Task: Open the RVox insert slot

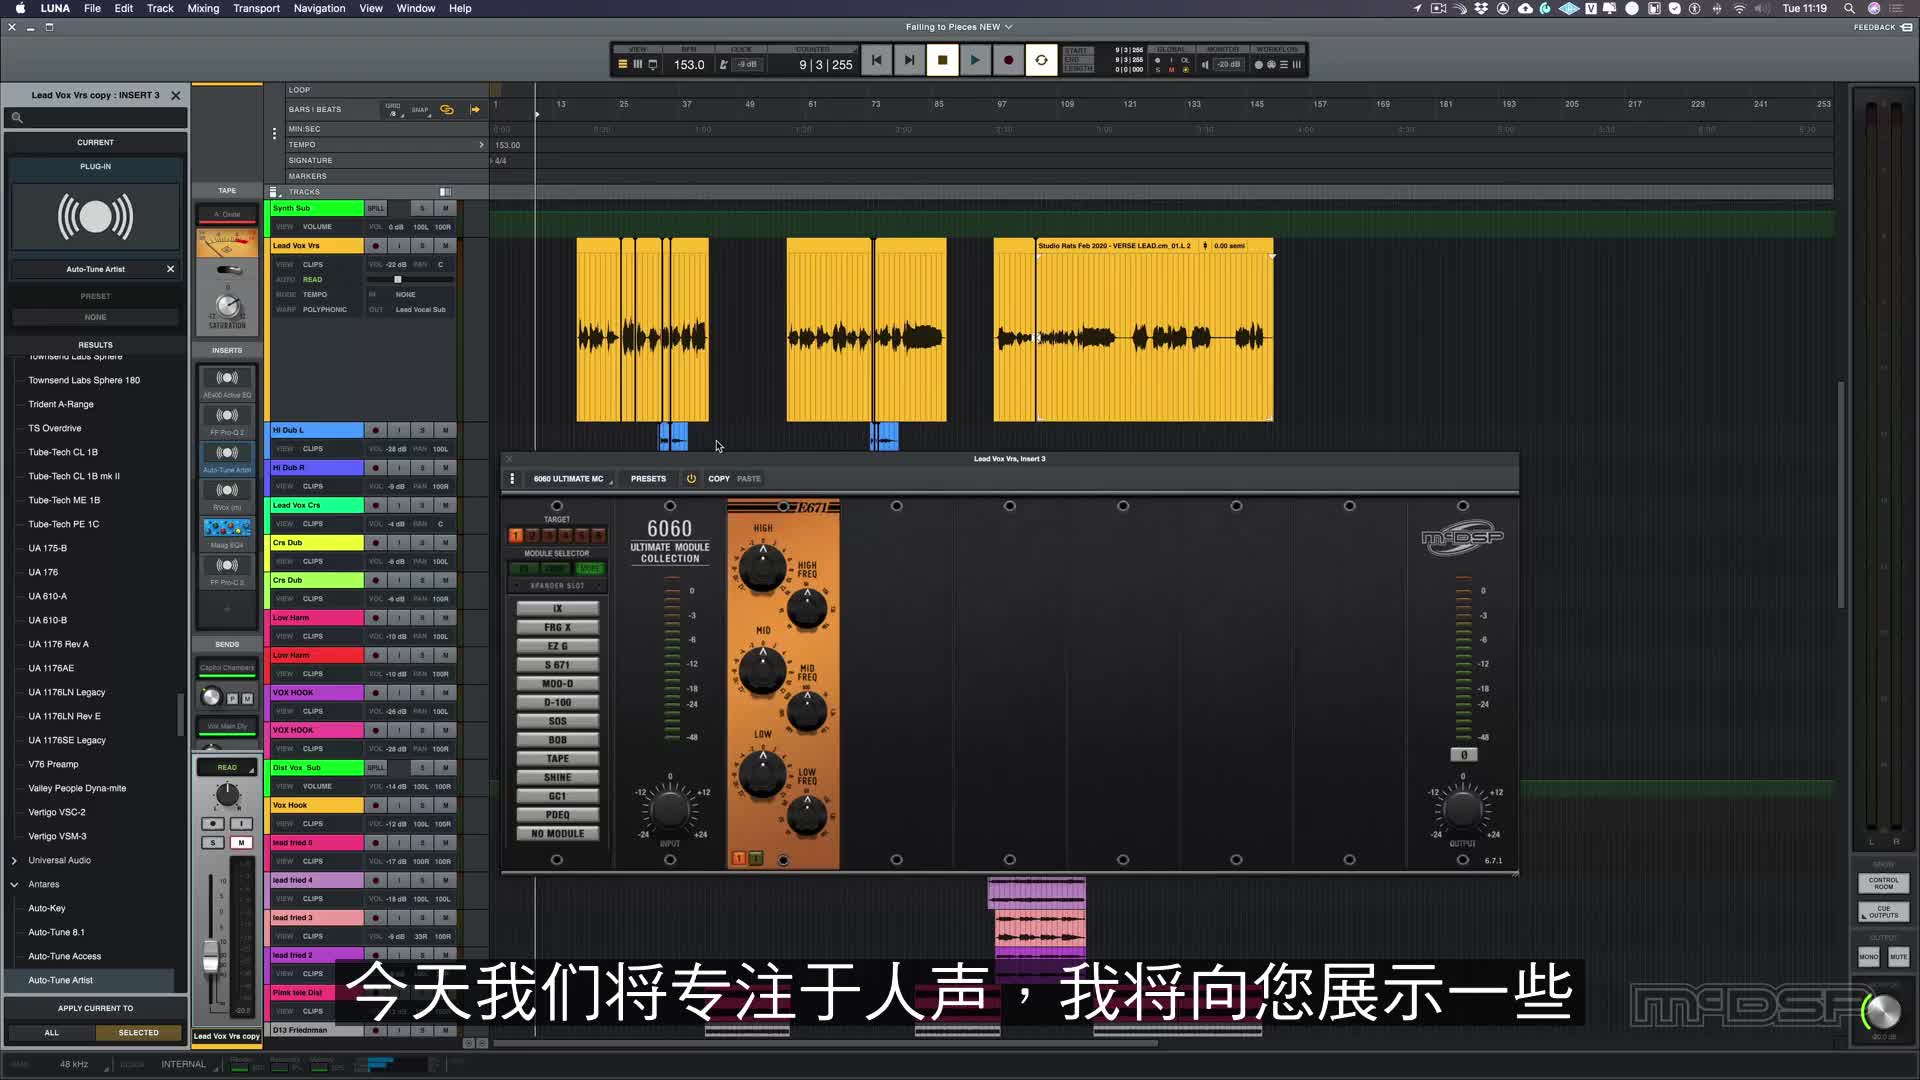Action: pos(227,496)
